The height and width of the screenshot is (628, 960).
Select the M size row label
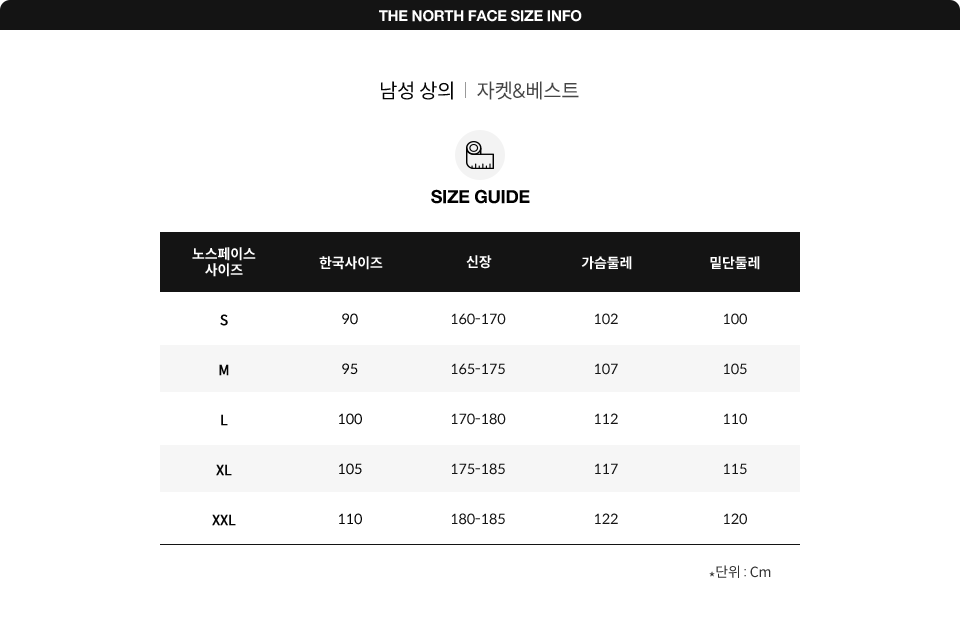223,370
